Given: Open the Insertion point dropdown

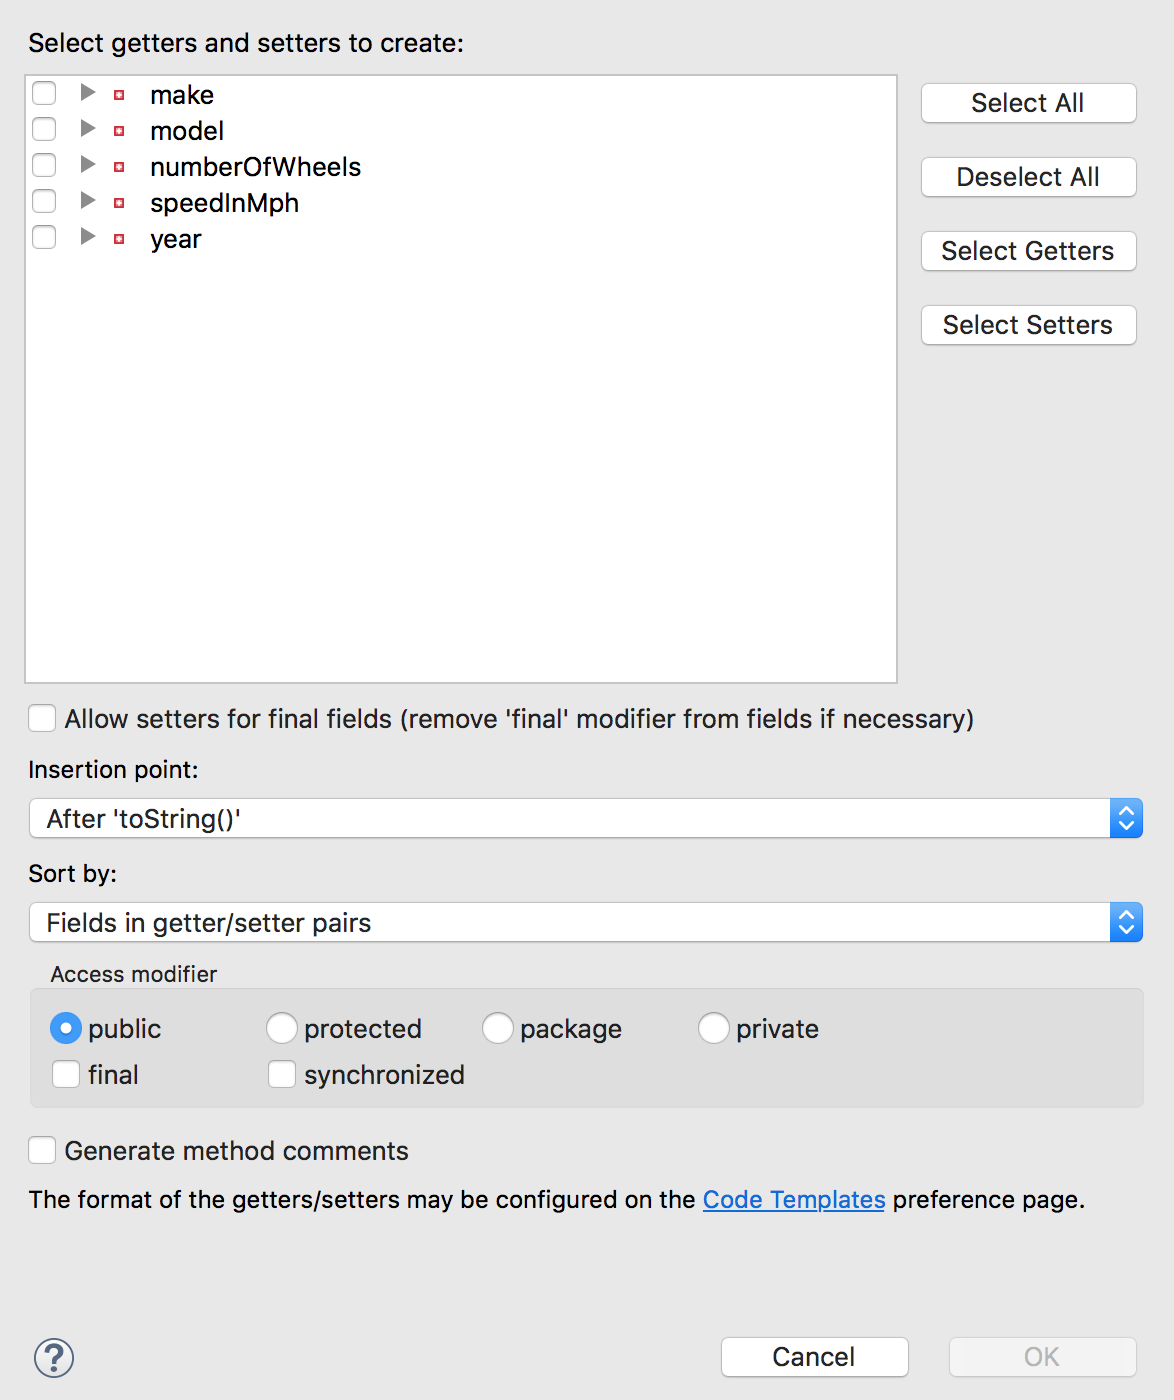Looking at the screenshot, I should (x=1124, y=817).
